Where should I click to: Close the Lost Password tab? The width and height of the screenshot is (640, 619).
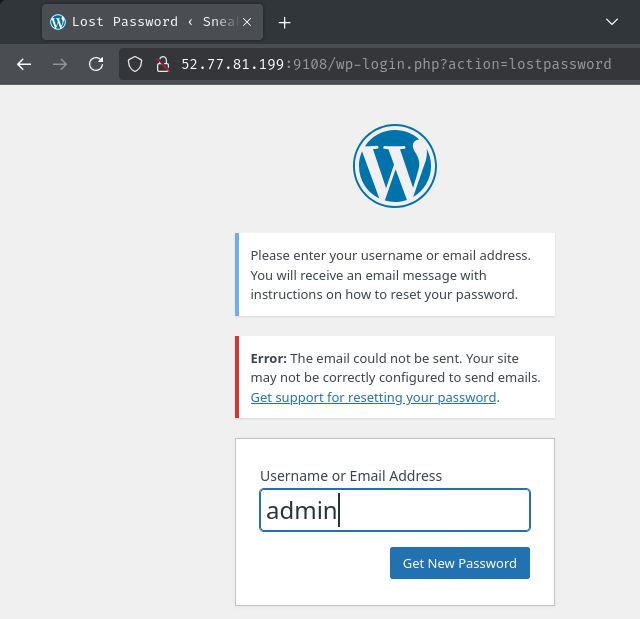[247, 22]
